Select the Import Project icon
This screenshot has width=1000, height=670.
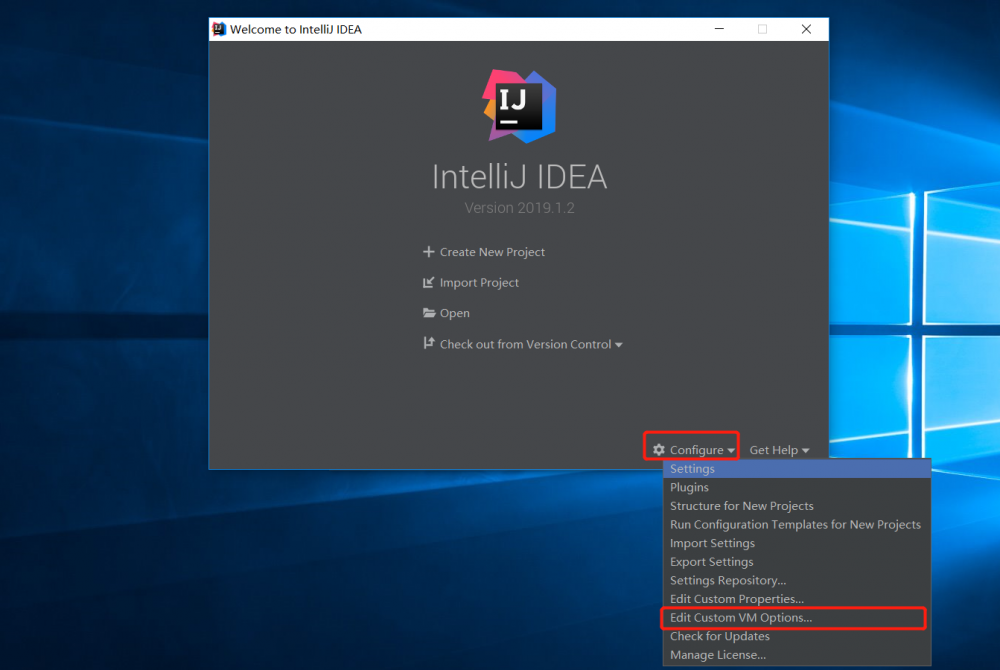pos(430,283)
